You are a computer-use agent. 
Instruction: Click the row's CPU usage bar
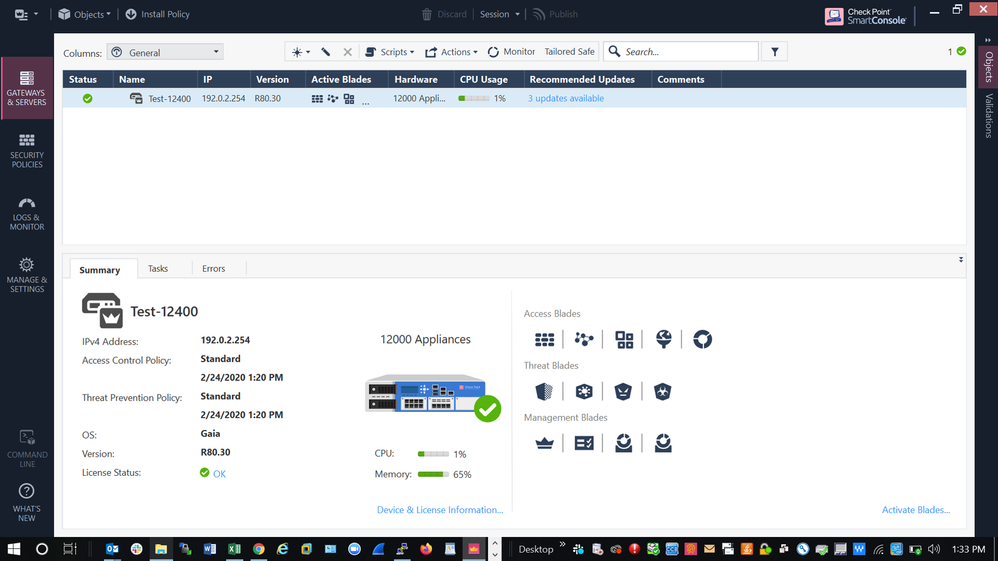474,99
